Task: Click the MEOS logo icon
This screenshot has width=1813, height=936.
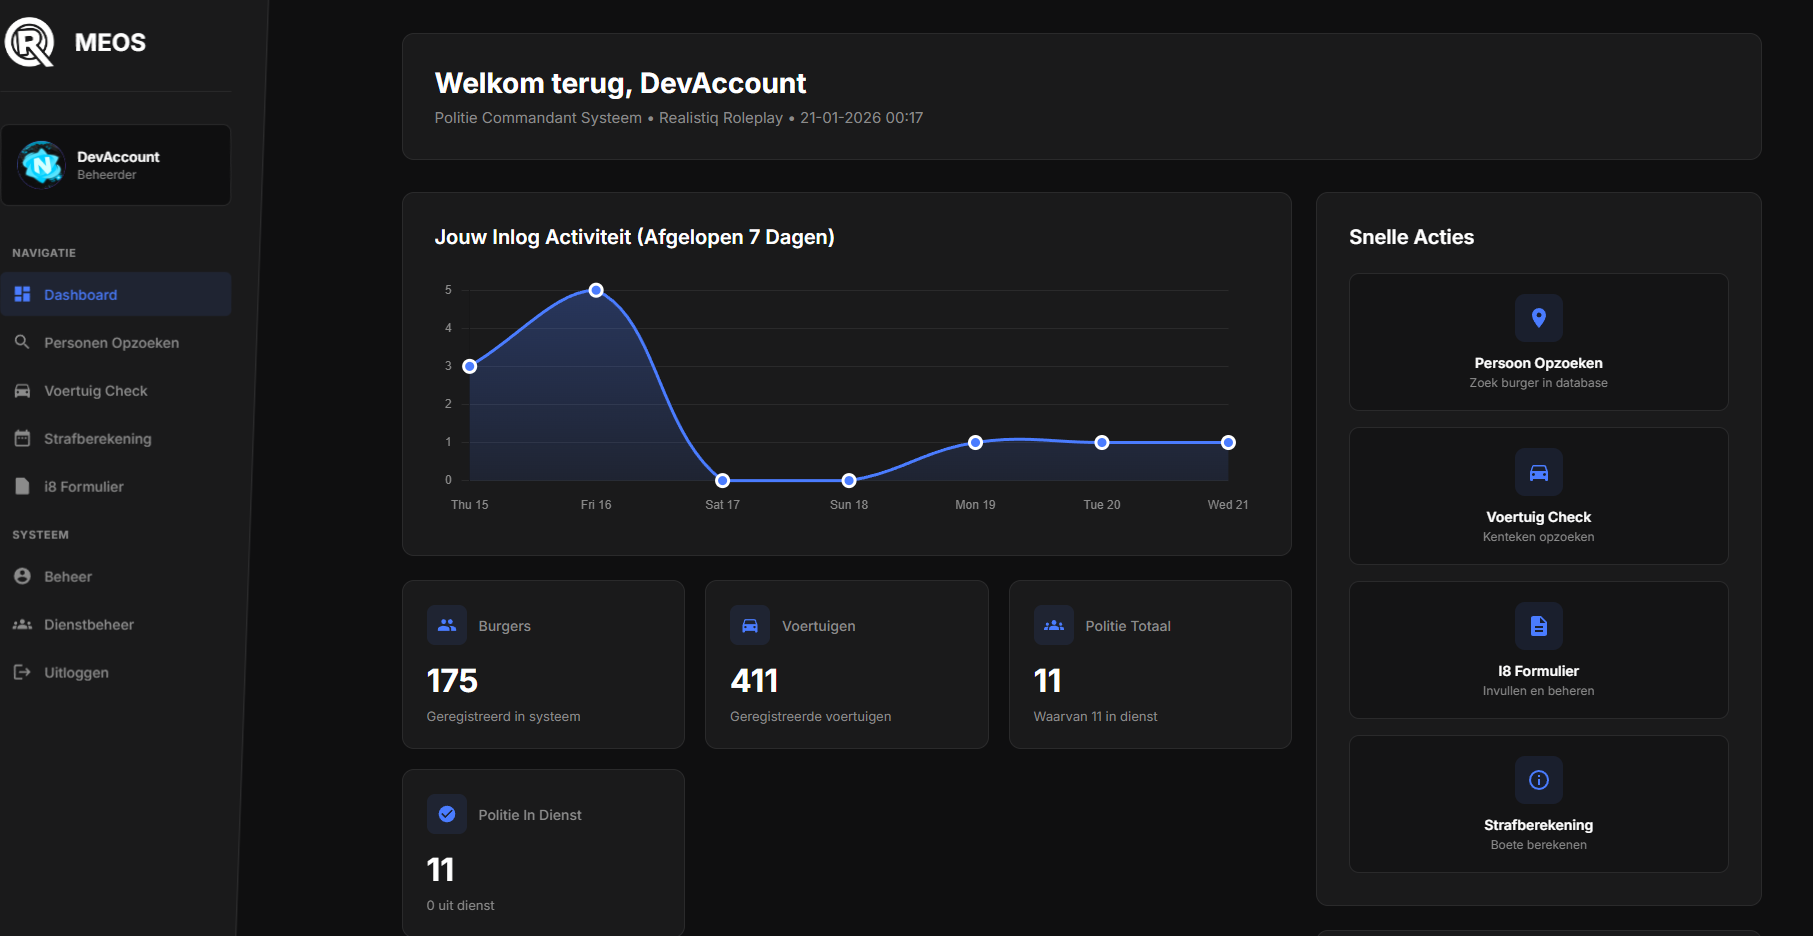Action: click(30, 42)
